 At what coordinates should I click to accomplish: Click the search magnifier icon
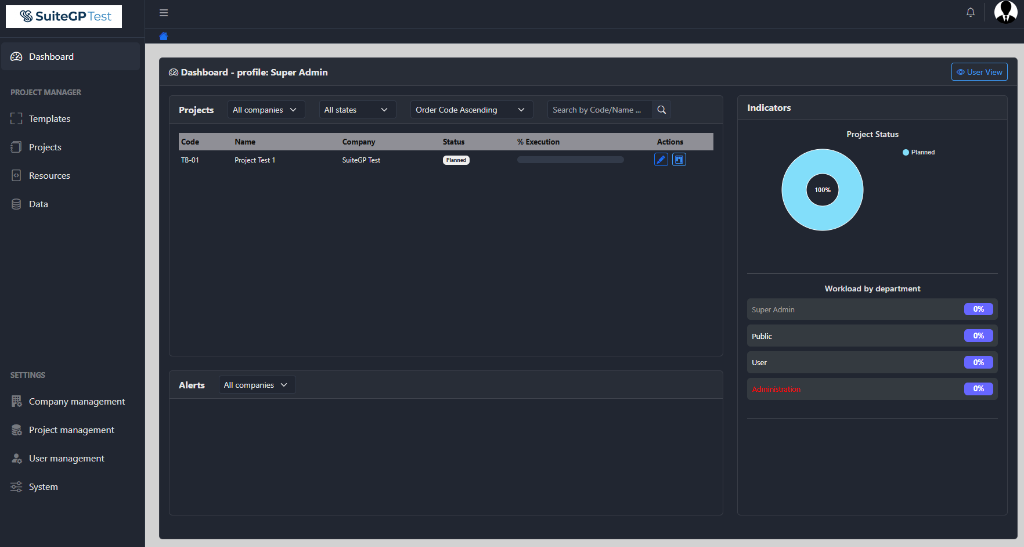pos(662,110)
